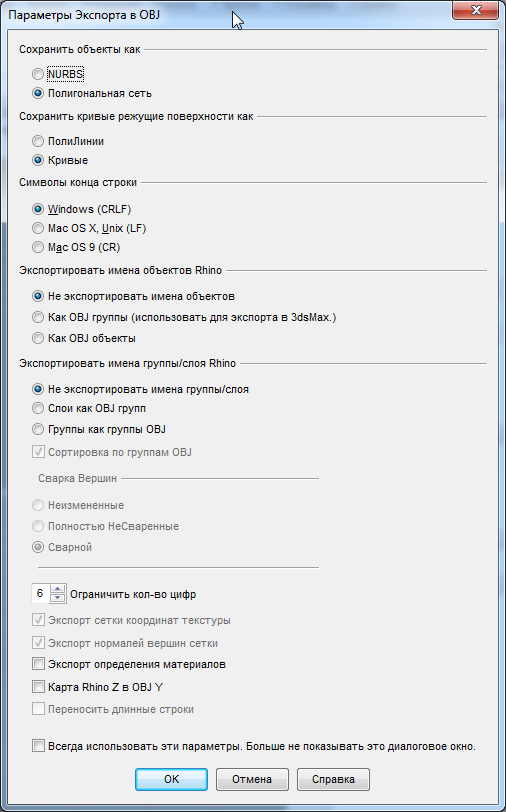Click the digit count field showing 6
This screenshot has height=812, width=506.
point(41,593)
